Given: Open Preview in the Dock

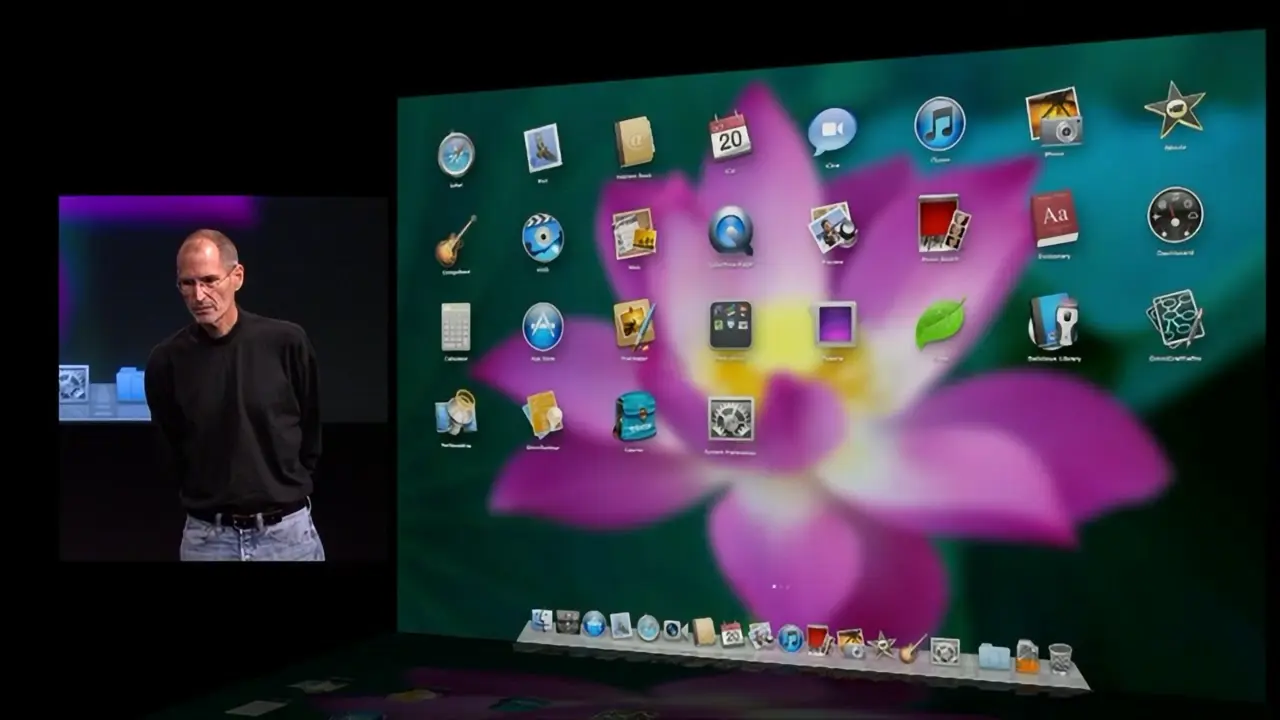Looking at the screenshot, I should coord(761,636).
